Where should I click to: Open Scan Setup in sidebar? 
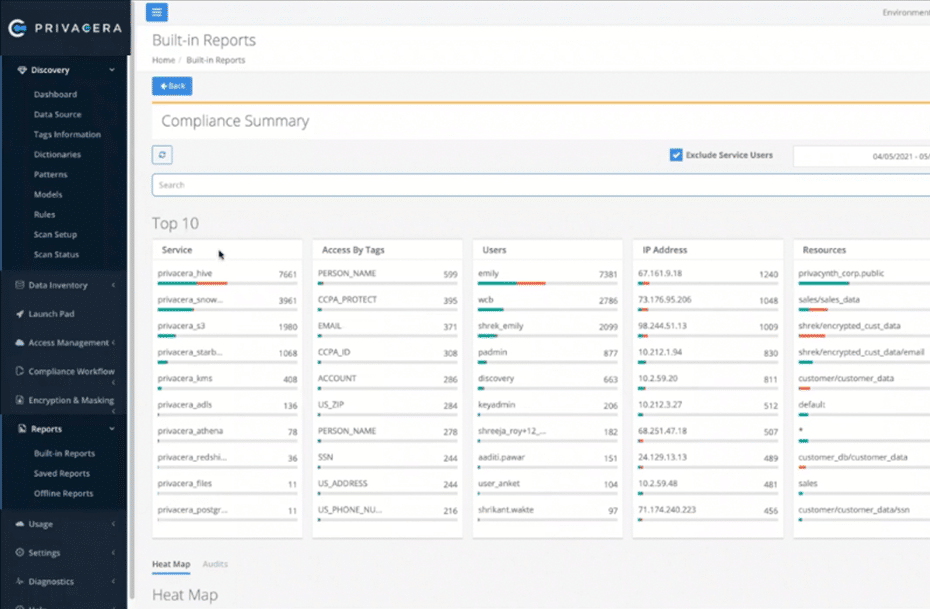click(x=55, y=234)
